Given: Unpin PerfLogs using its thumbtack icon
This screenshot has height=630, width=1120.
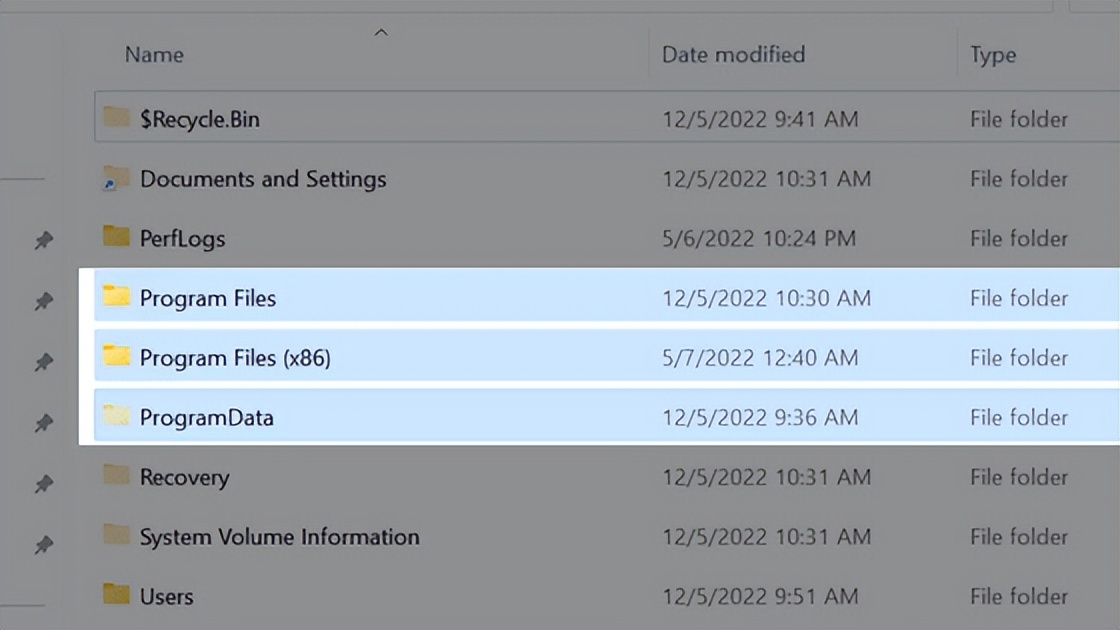Looking at the screenshot, I should (42, 239).
